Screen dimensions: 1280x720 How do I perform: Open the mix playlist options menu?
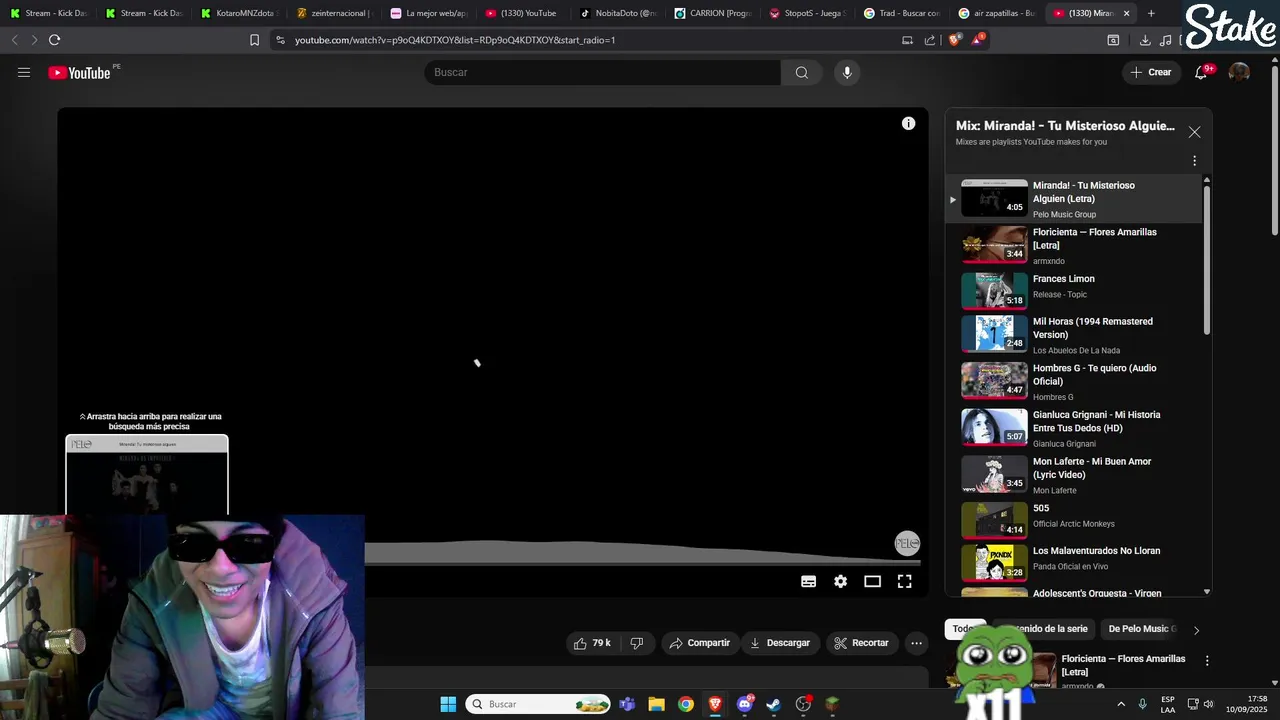[x=1194, y=161]
